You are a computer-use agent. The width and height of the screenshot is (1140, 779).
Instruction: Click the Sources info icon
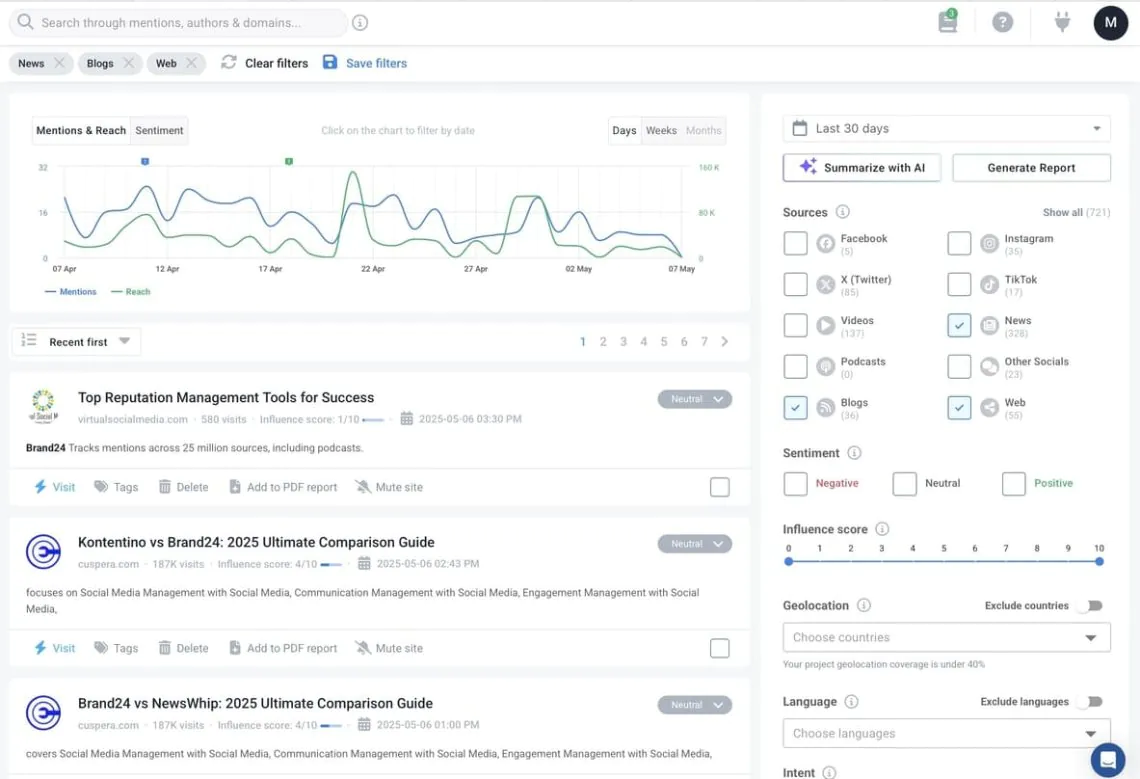click(x=843, y=212)
